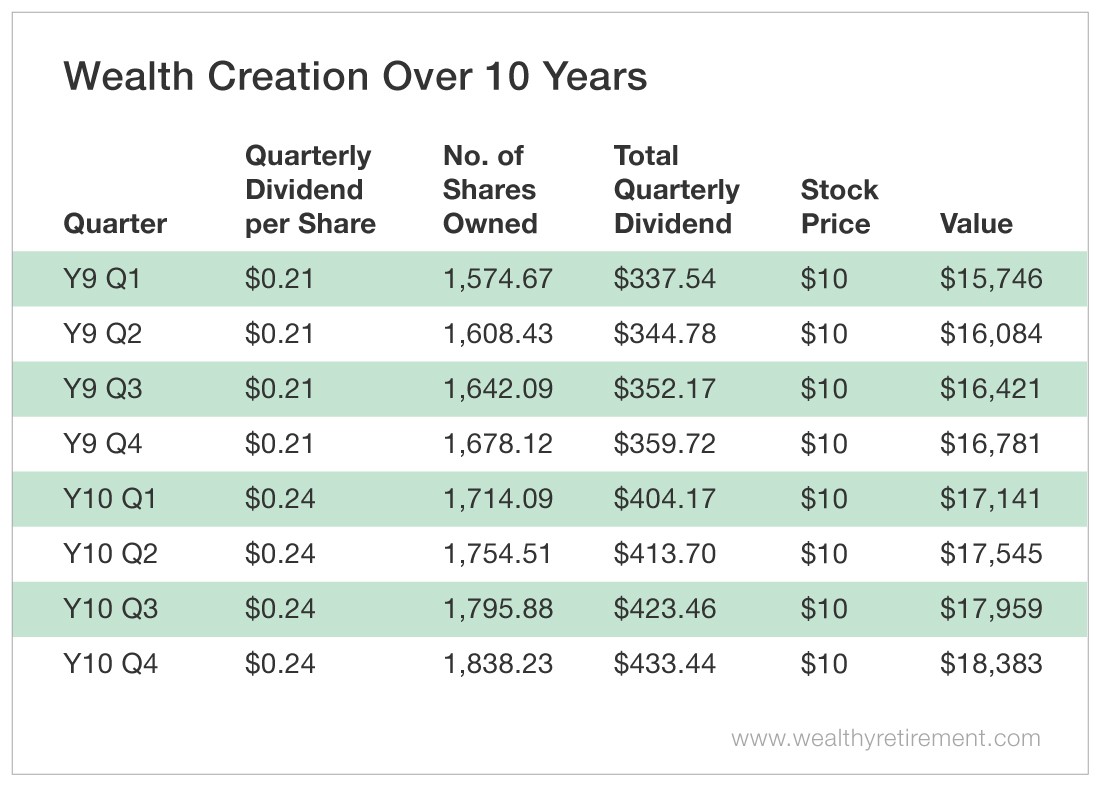This screenshot has height=786, width=1100.
Task: Click the $18,383 value cell
Action: tap(990, 663)
